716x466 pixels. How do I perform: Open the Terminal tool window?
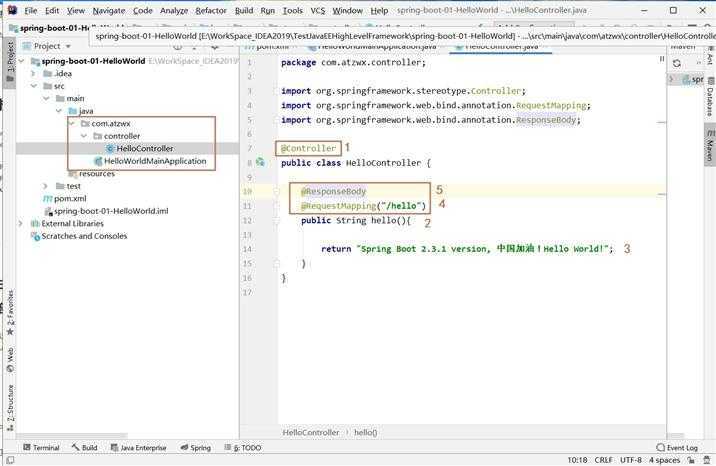pyautogui.click(x=41, y=448)
